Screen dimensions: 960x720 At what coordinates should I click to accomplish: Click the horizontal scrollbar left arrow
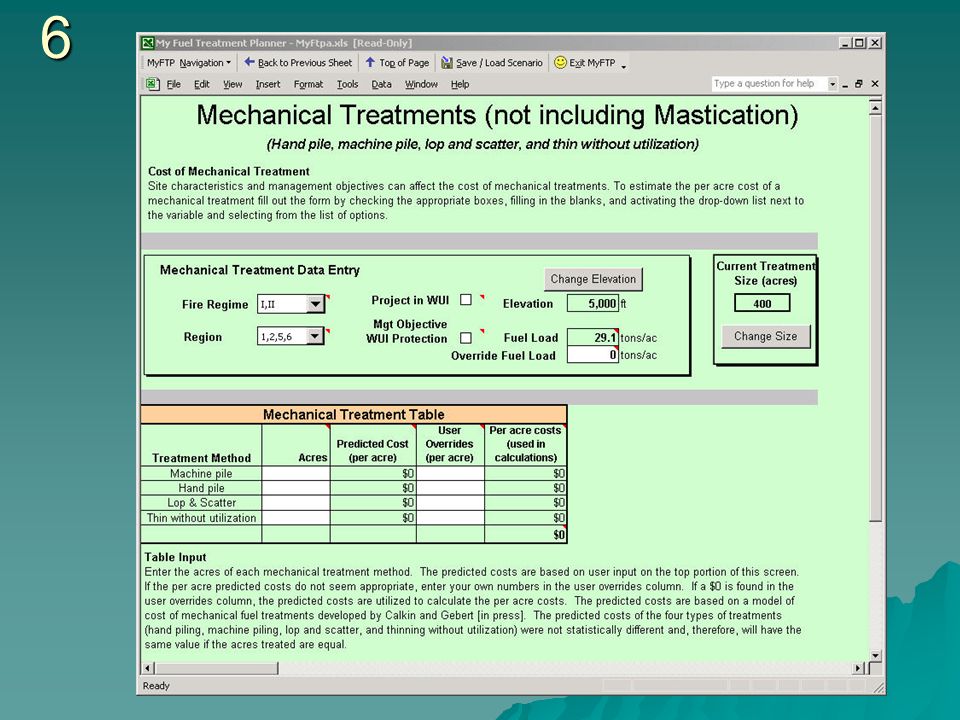148,668
